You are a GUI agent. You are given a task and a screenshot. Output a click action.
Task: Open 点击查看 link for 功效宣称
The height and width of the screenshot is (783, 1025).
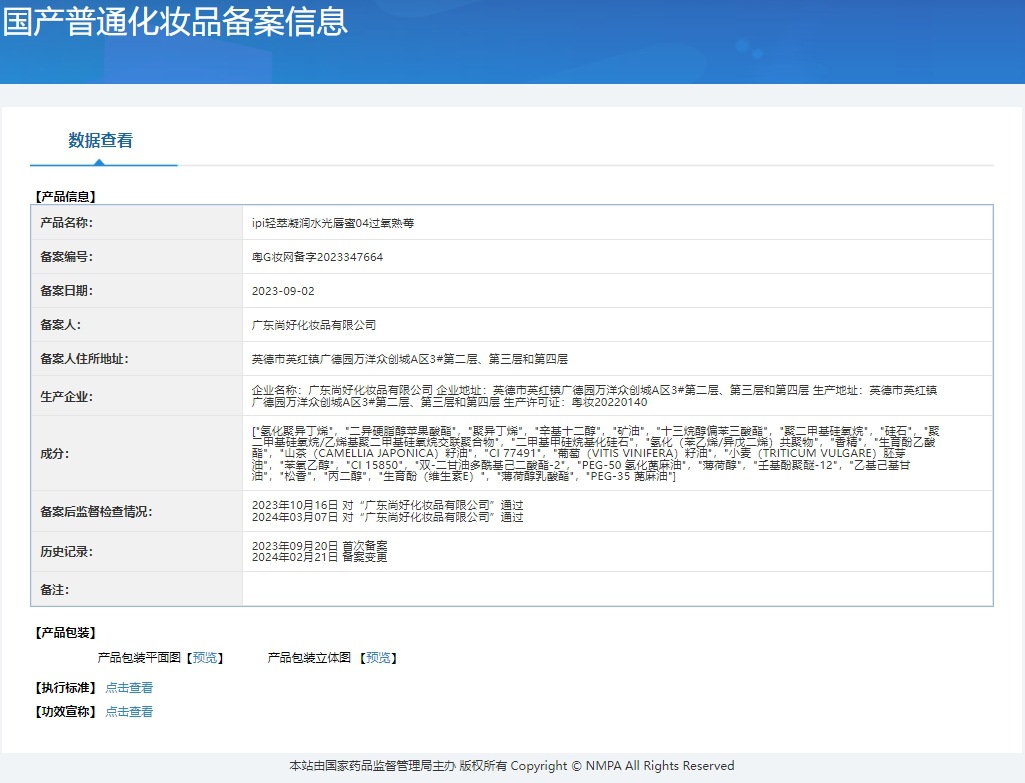pos(129,712)
